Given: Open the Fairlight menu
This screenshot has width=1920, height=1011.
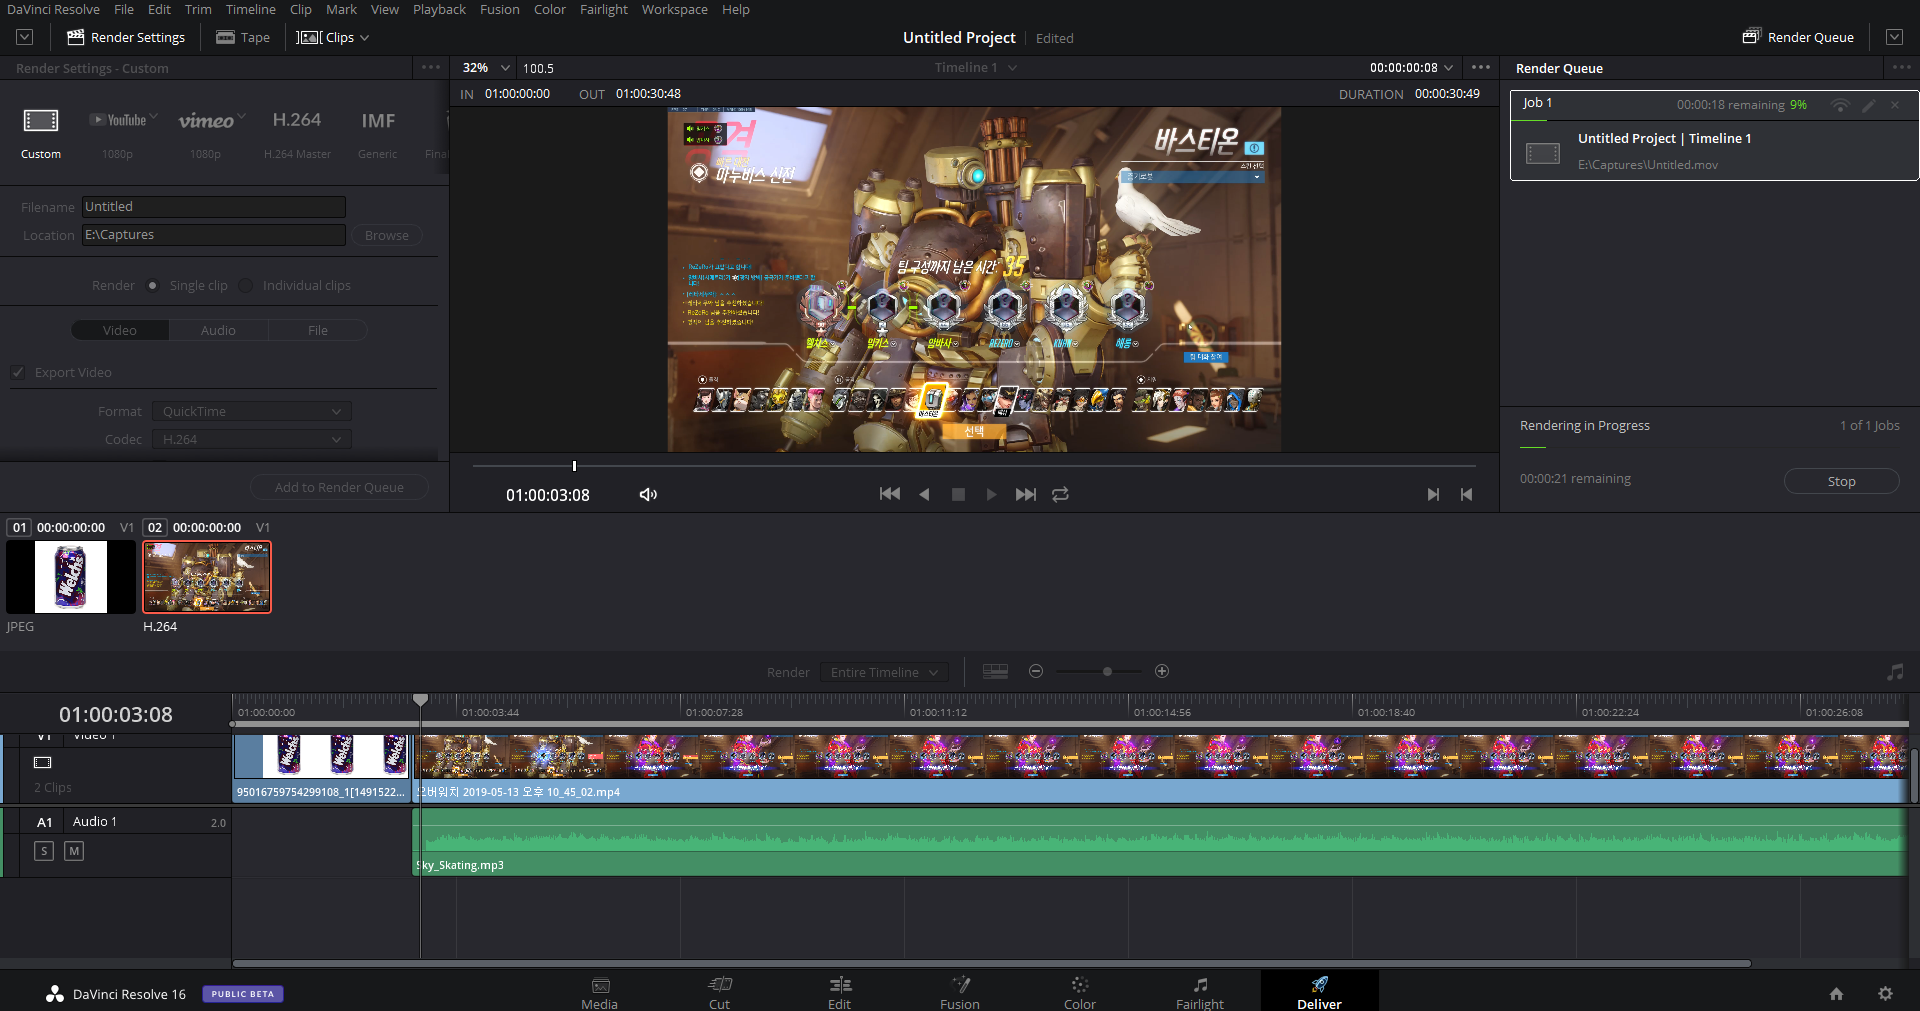Looking at the screenshot, I should click(604, 9).
